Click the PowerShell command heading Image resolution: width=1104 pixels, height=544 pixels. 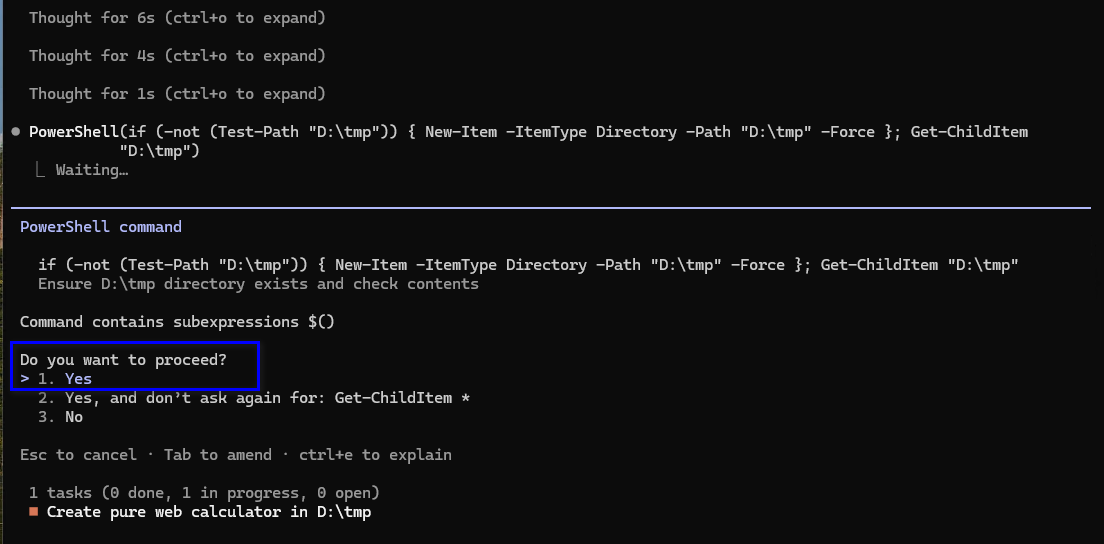pos(101,227)
